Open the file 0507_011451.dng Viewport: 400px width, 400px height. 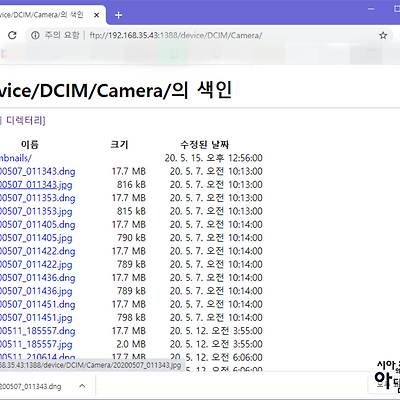[37, 305]
